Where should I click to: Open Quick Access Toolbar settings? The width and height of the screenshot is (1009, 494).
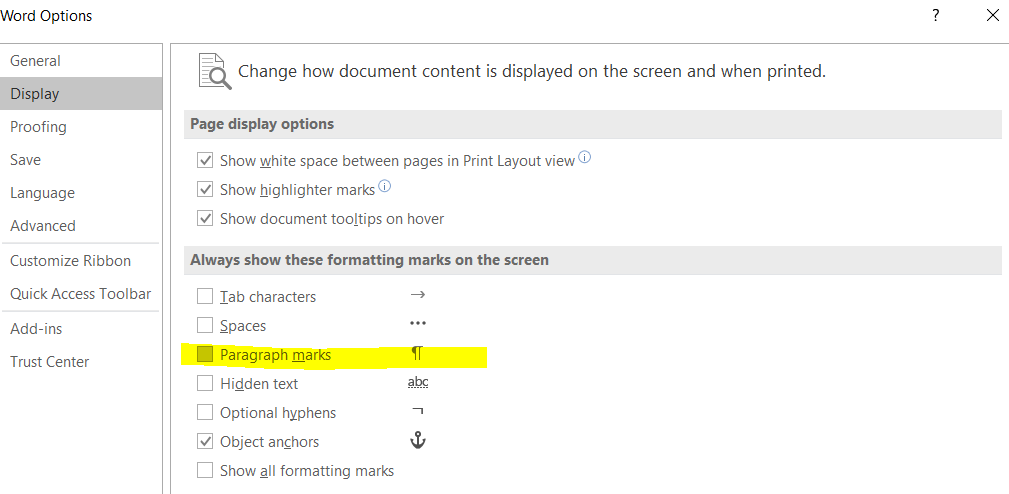point(81,294)
